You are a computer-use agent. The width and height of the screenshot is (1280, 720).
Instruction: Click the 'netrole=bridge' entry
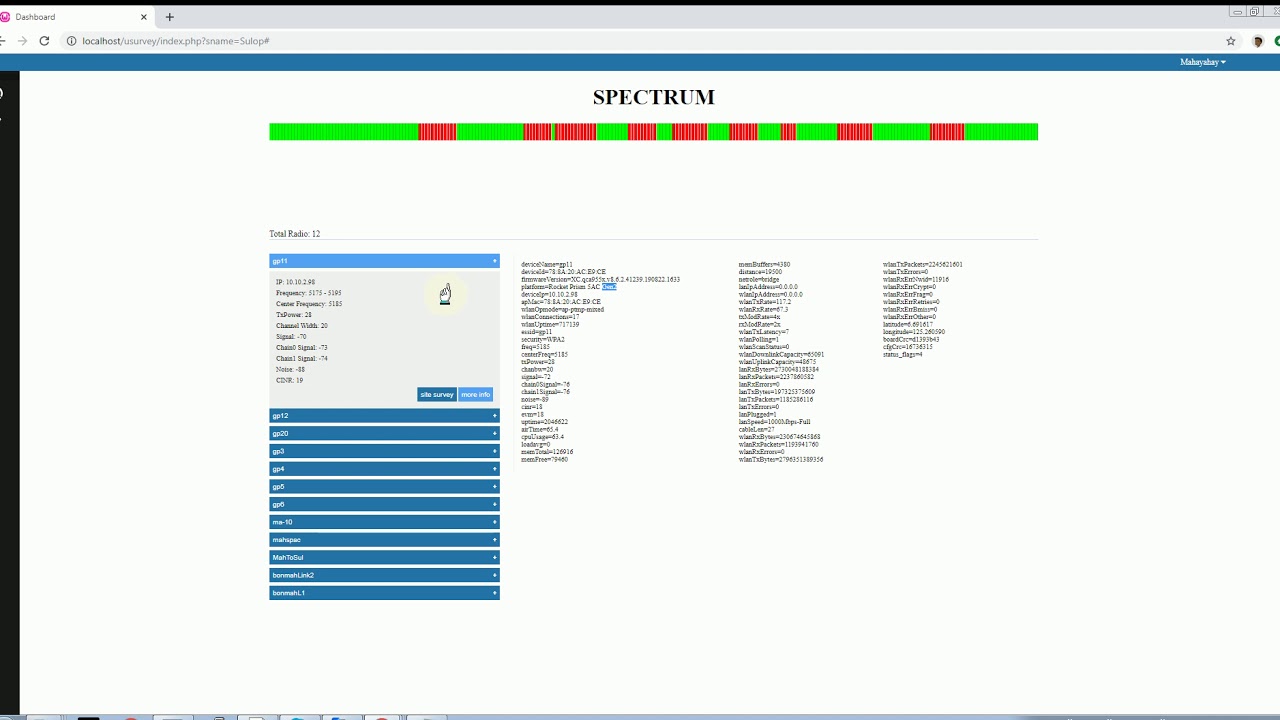coord(759,280)
